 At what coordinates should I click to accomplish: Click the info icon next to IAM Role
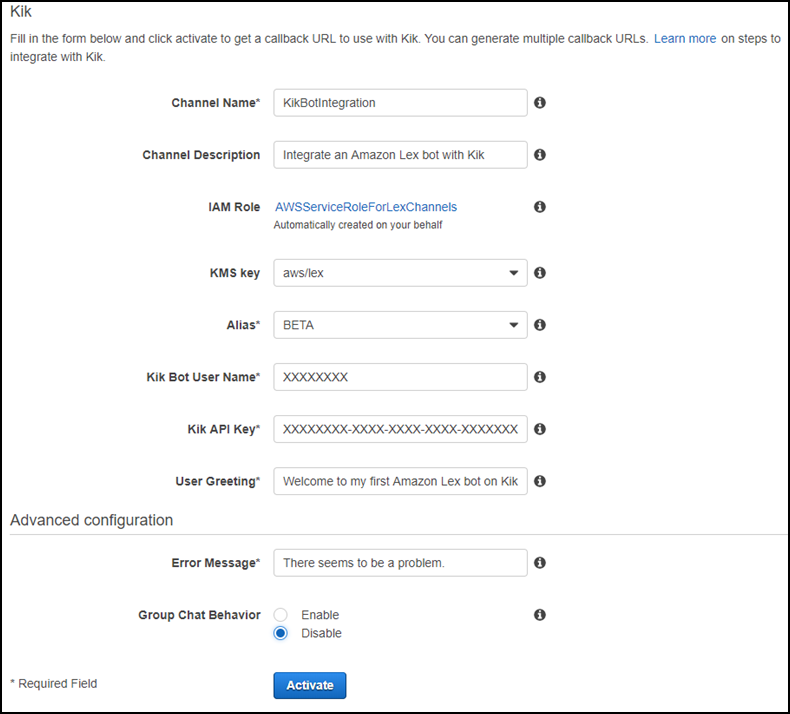[x=540, y=207]
